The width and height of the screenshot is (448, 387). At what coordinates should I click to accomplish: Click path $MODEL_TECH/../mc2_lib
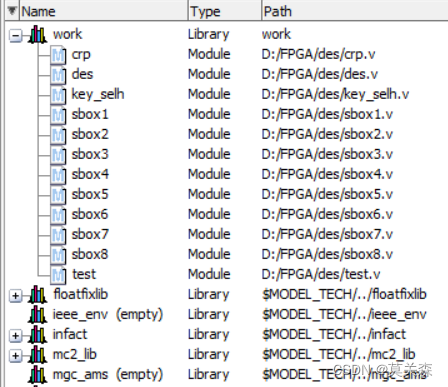[x=339, y=355]
